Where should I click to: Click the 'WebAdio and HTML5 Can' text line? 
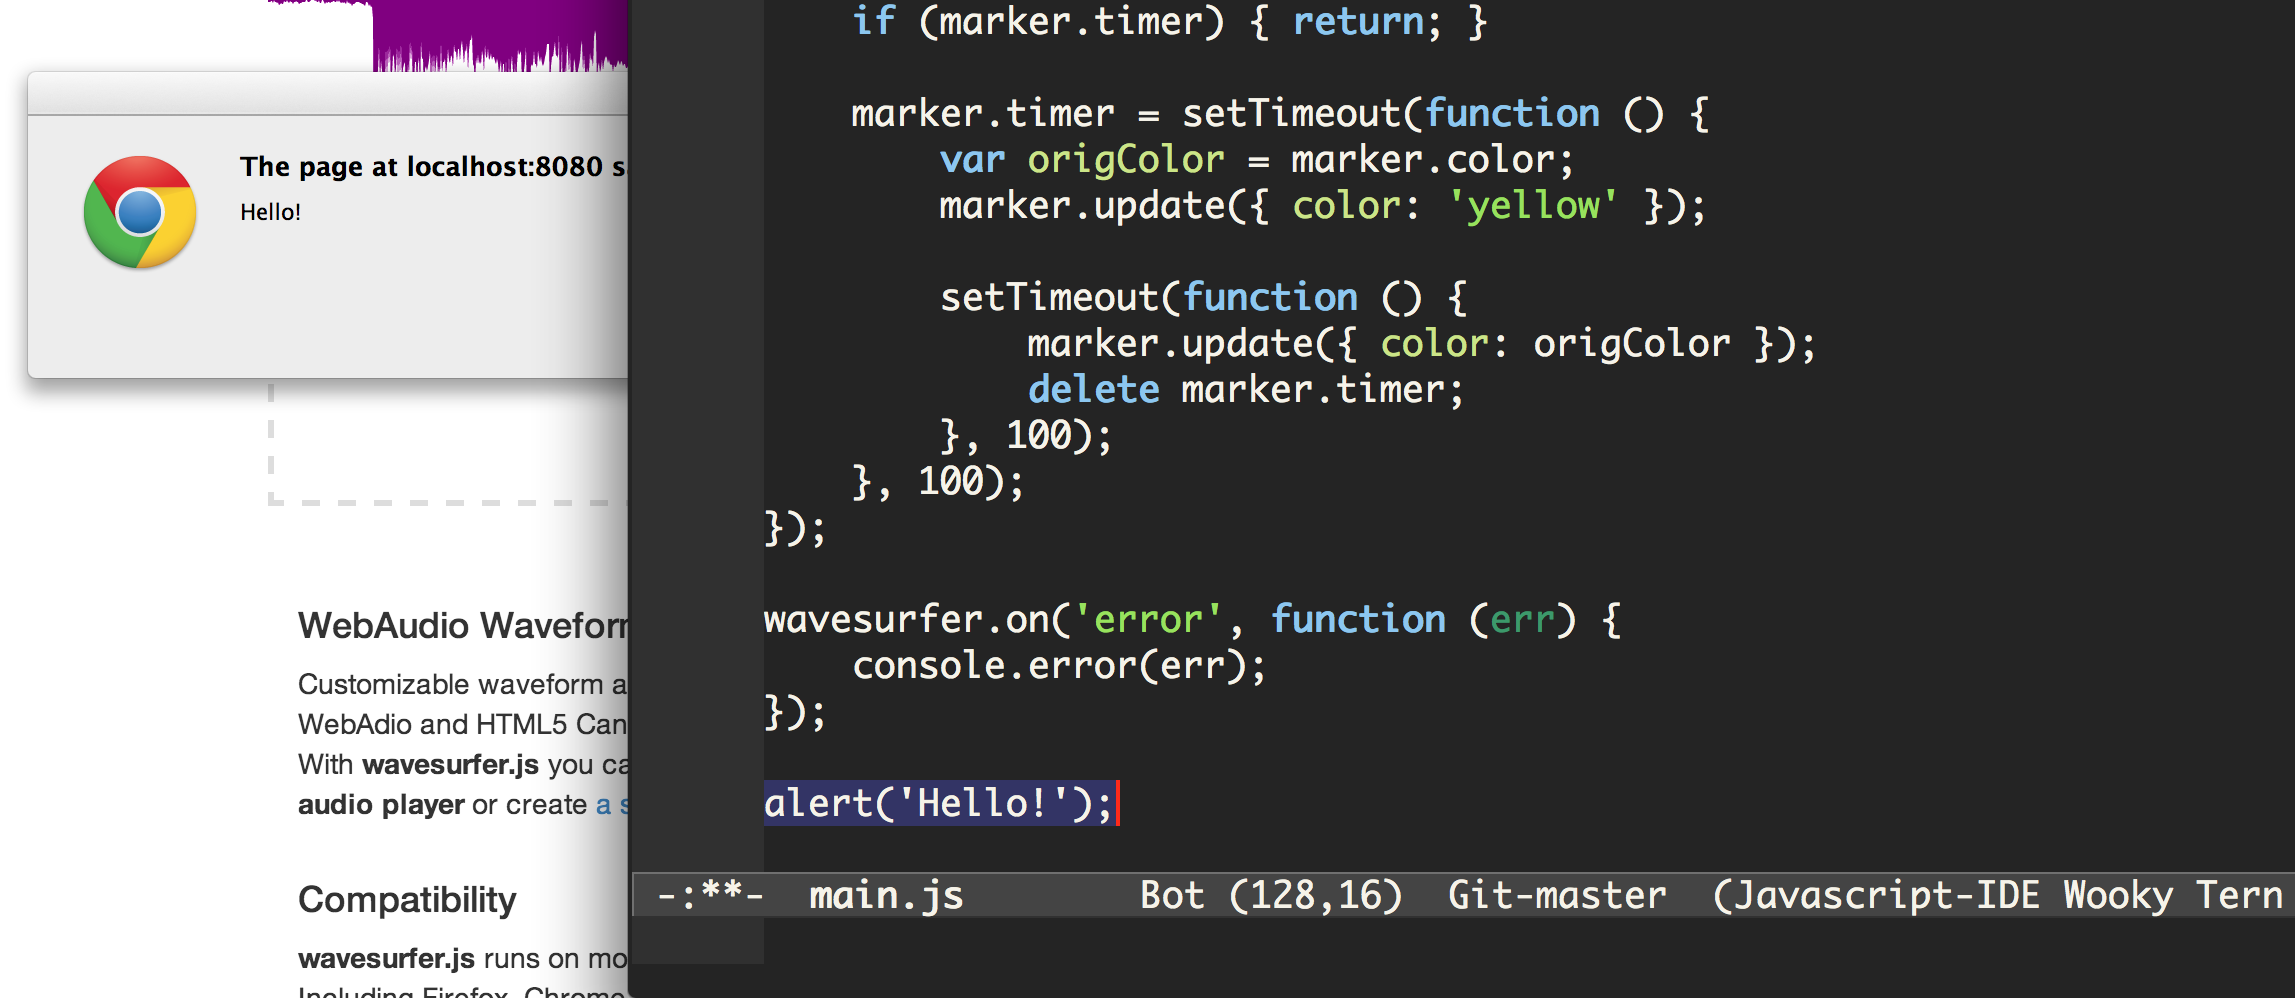click(x=463, y=724)
